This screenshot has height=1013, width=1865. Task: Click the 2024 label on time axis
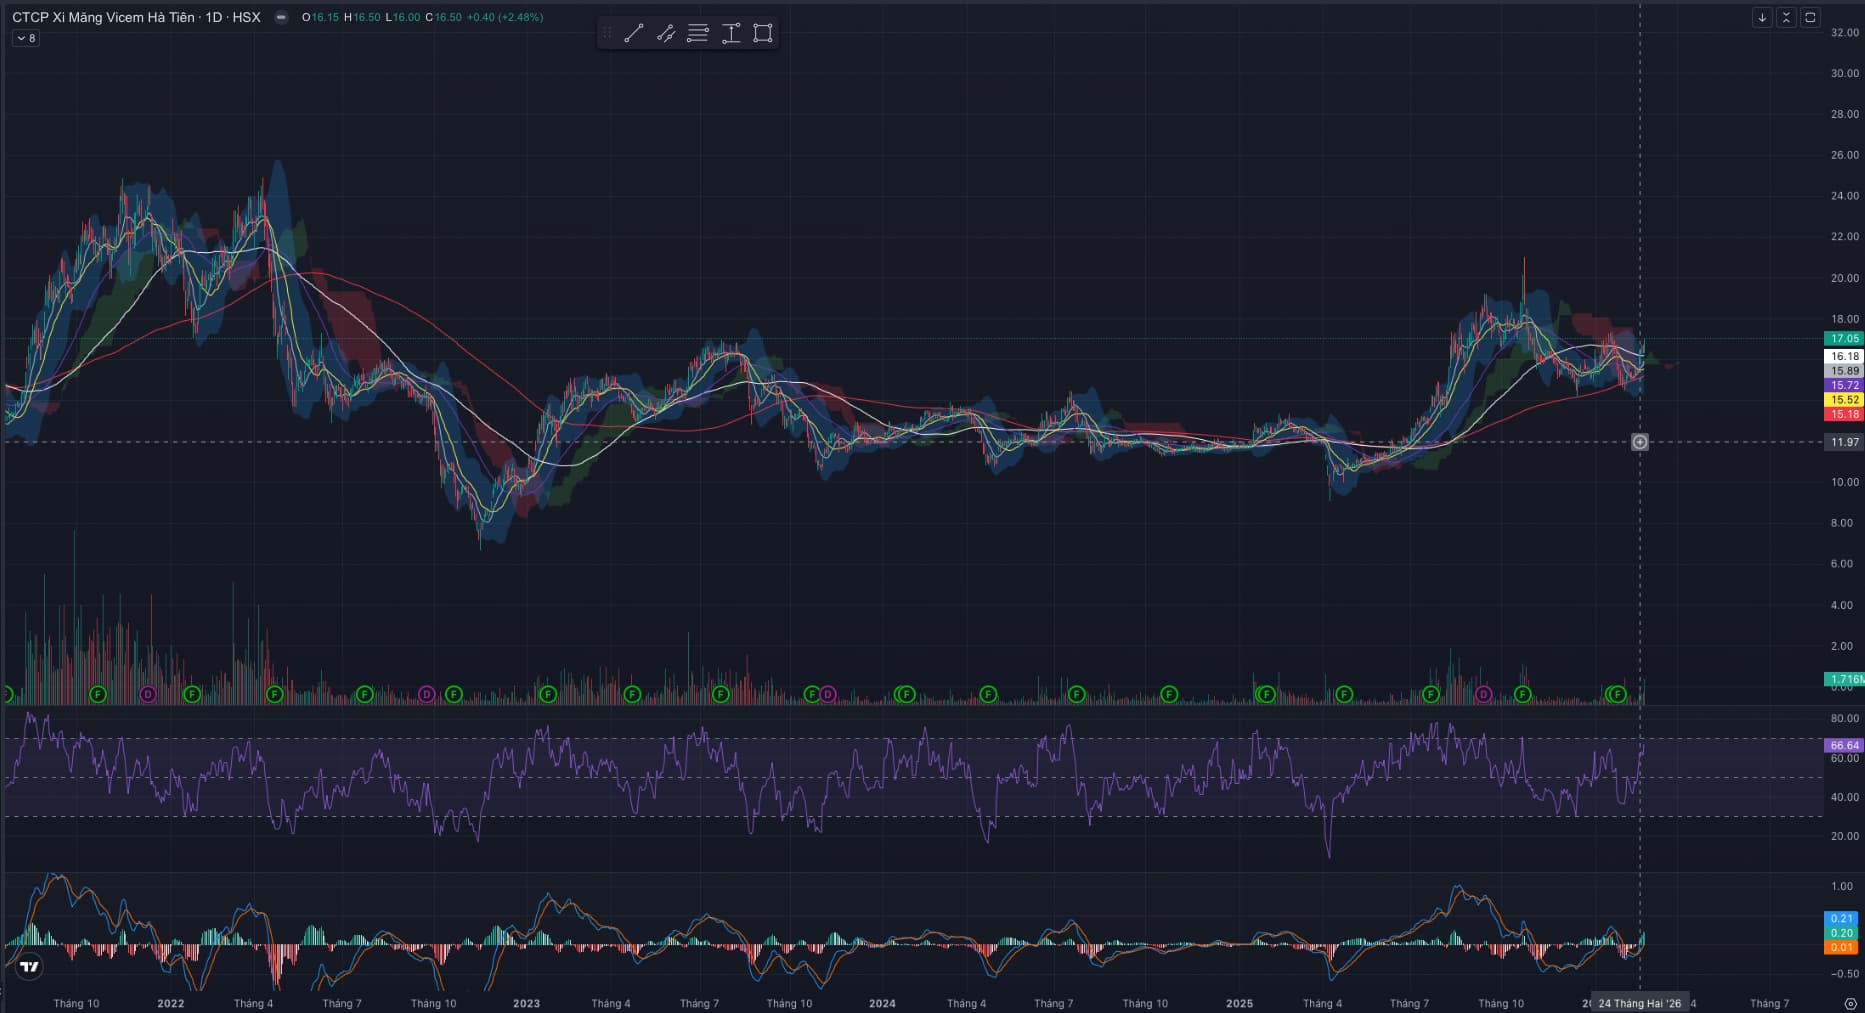click(882, 1003)
